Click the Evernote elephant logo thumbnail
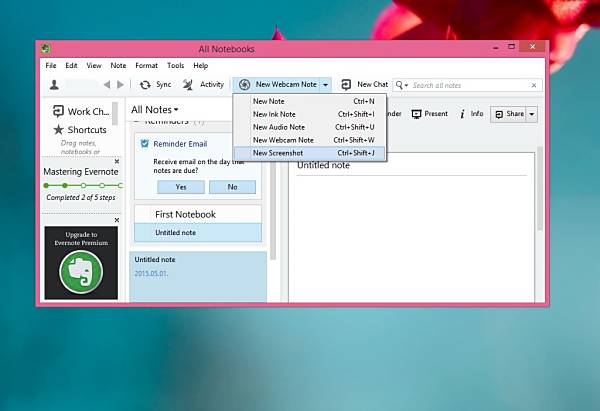 click(x=81, y=272)
